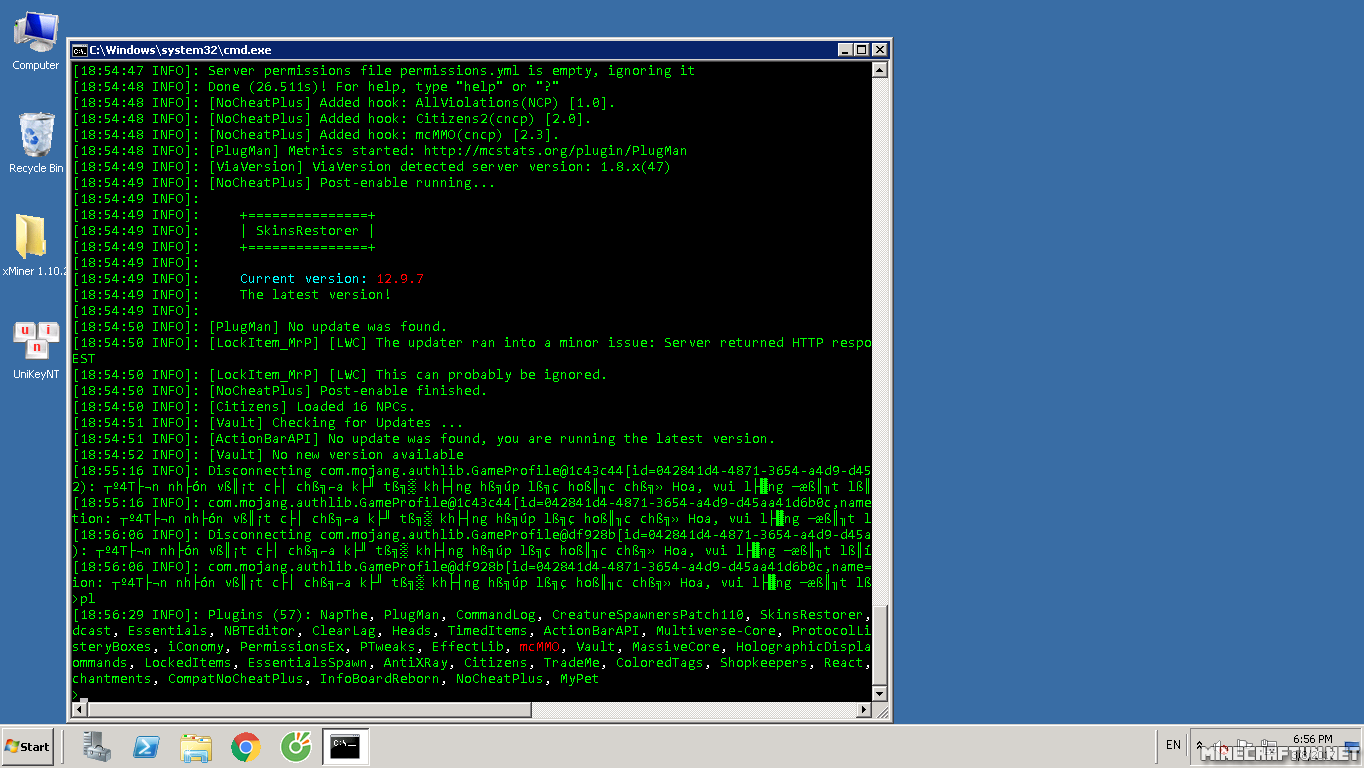Click "PermissionsEx" in the plugin list
The image size is (1364, 768).
point(292,647)
